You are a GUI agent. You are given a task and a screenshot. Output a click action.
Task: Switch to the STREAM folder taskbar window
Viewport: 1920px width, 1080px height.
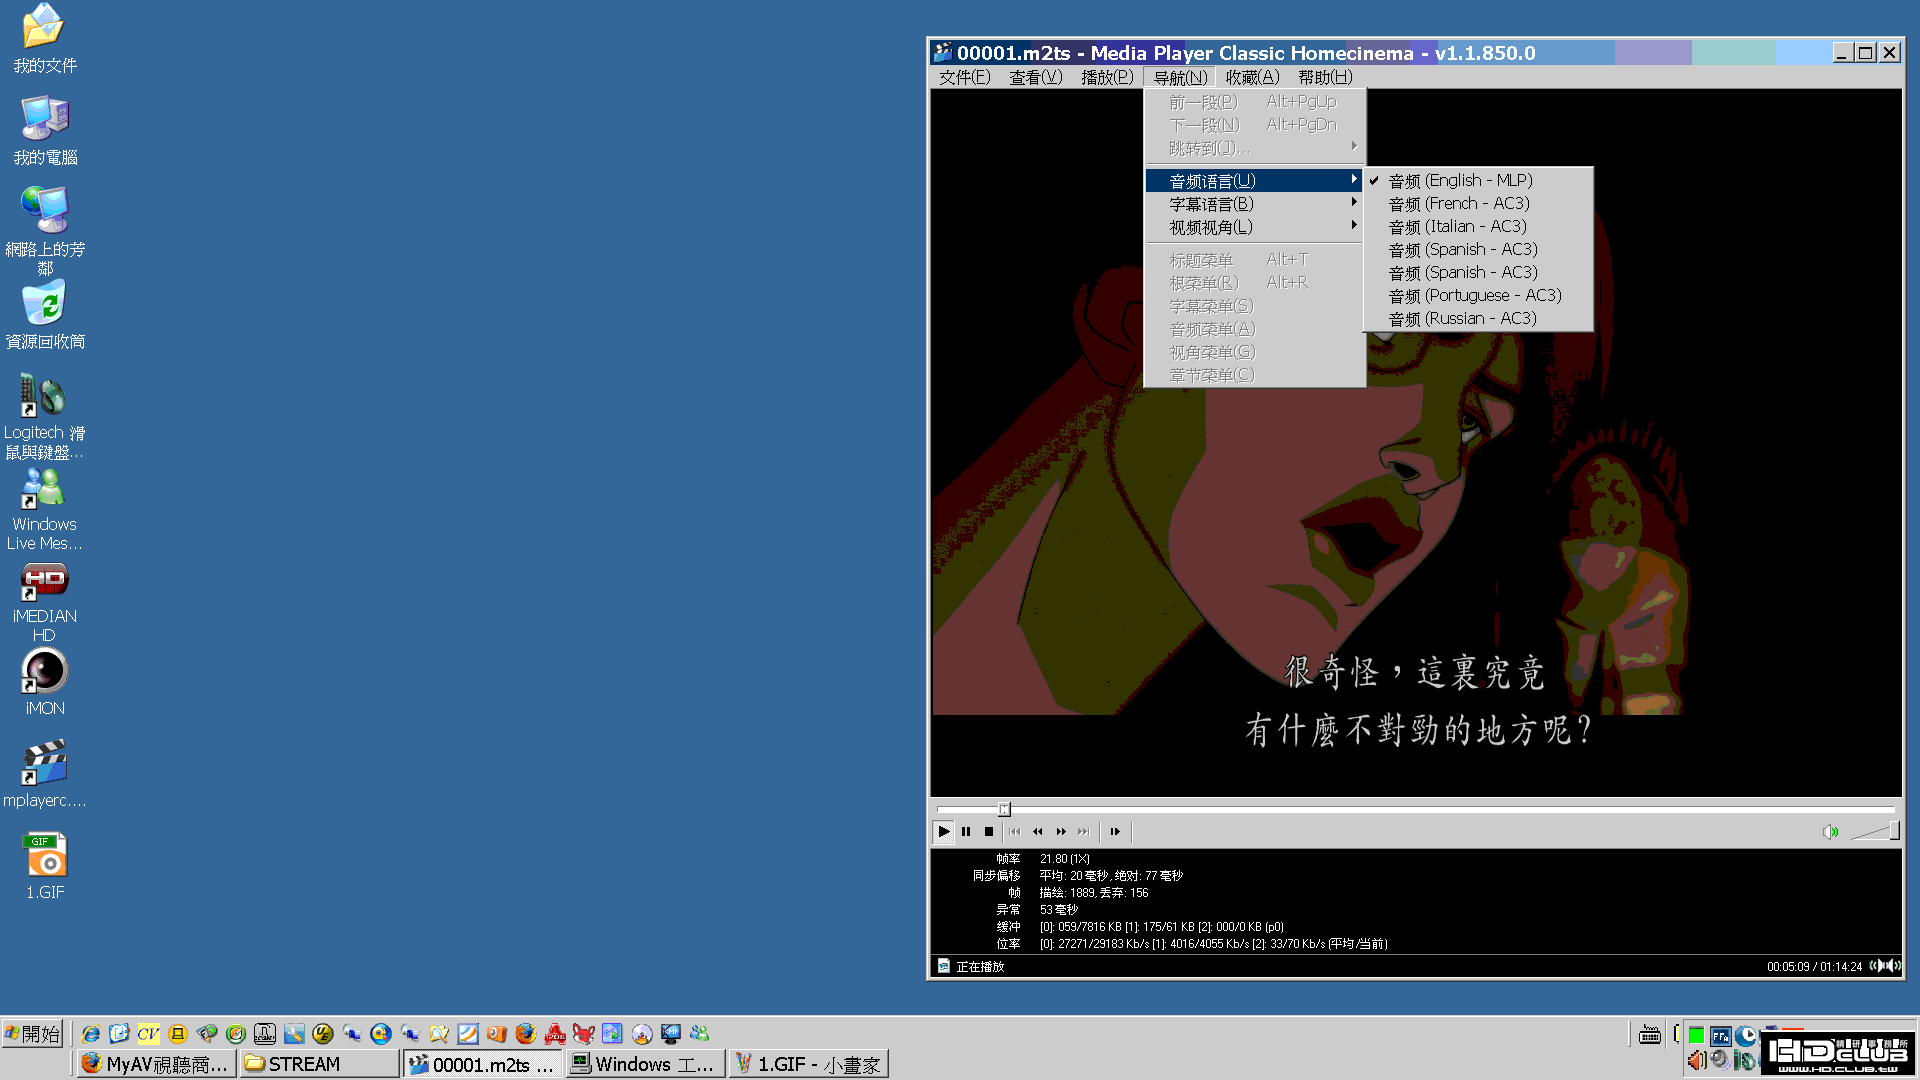319,1064
